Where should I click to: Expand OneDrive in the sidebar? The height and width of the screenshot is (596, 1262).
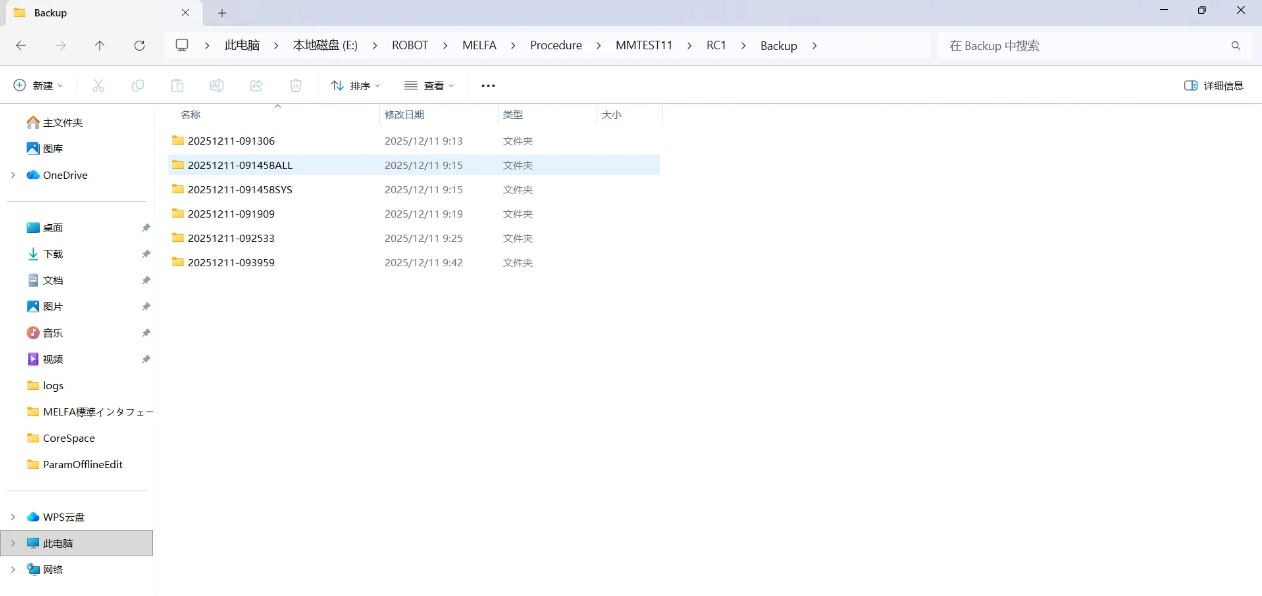point(12,175)
